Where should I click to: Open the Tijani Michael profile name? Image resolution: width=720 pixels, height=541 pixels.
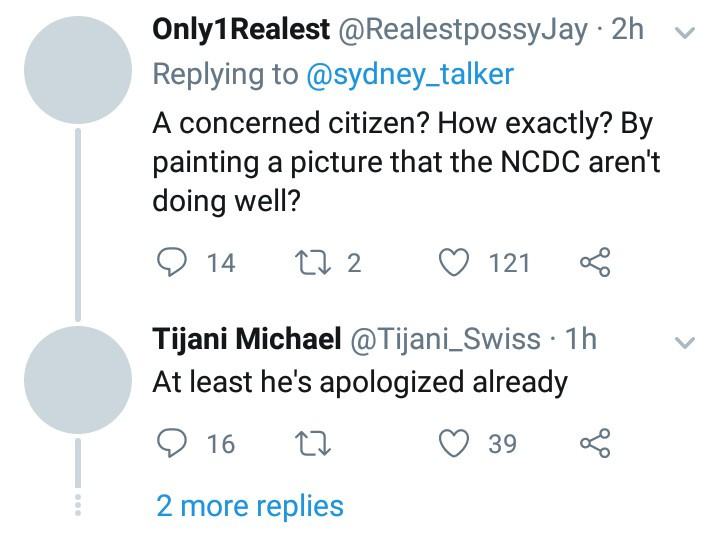pos(247,339)
